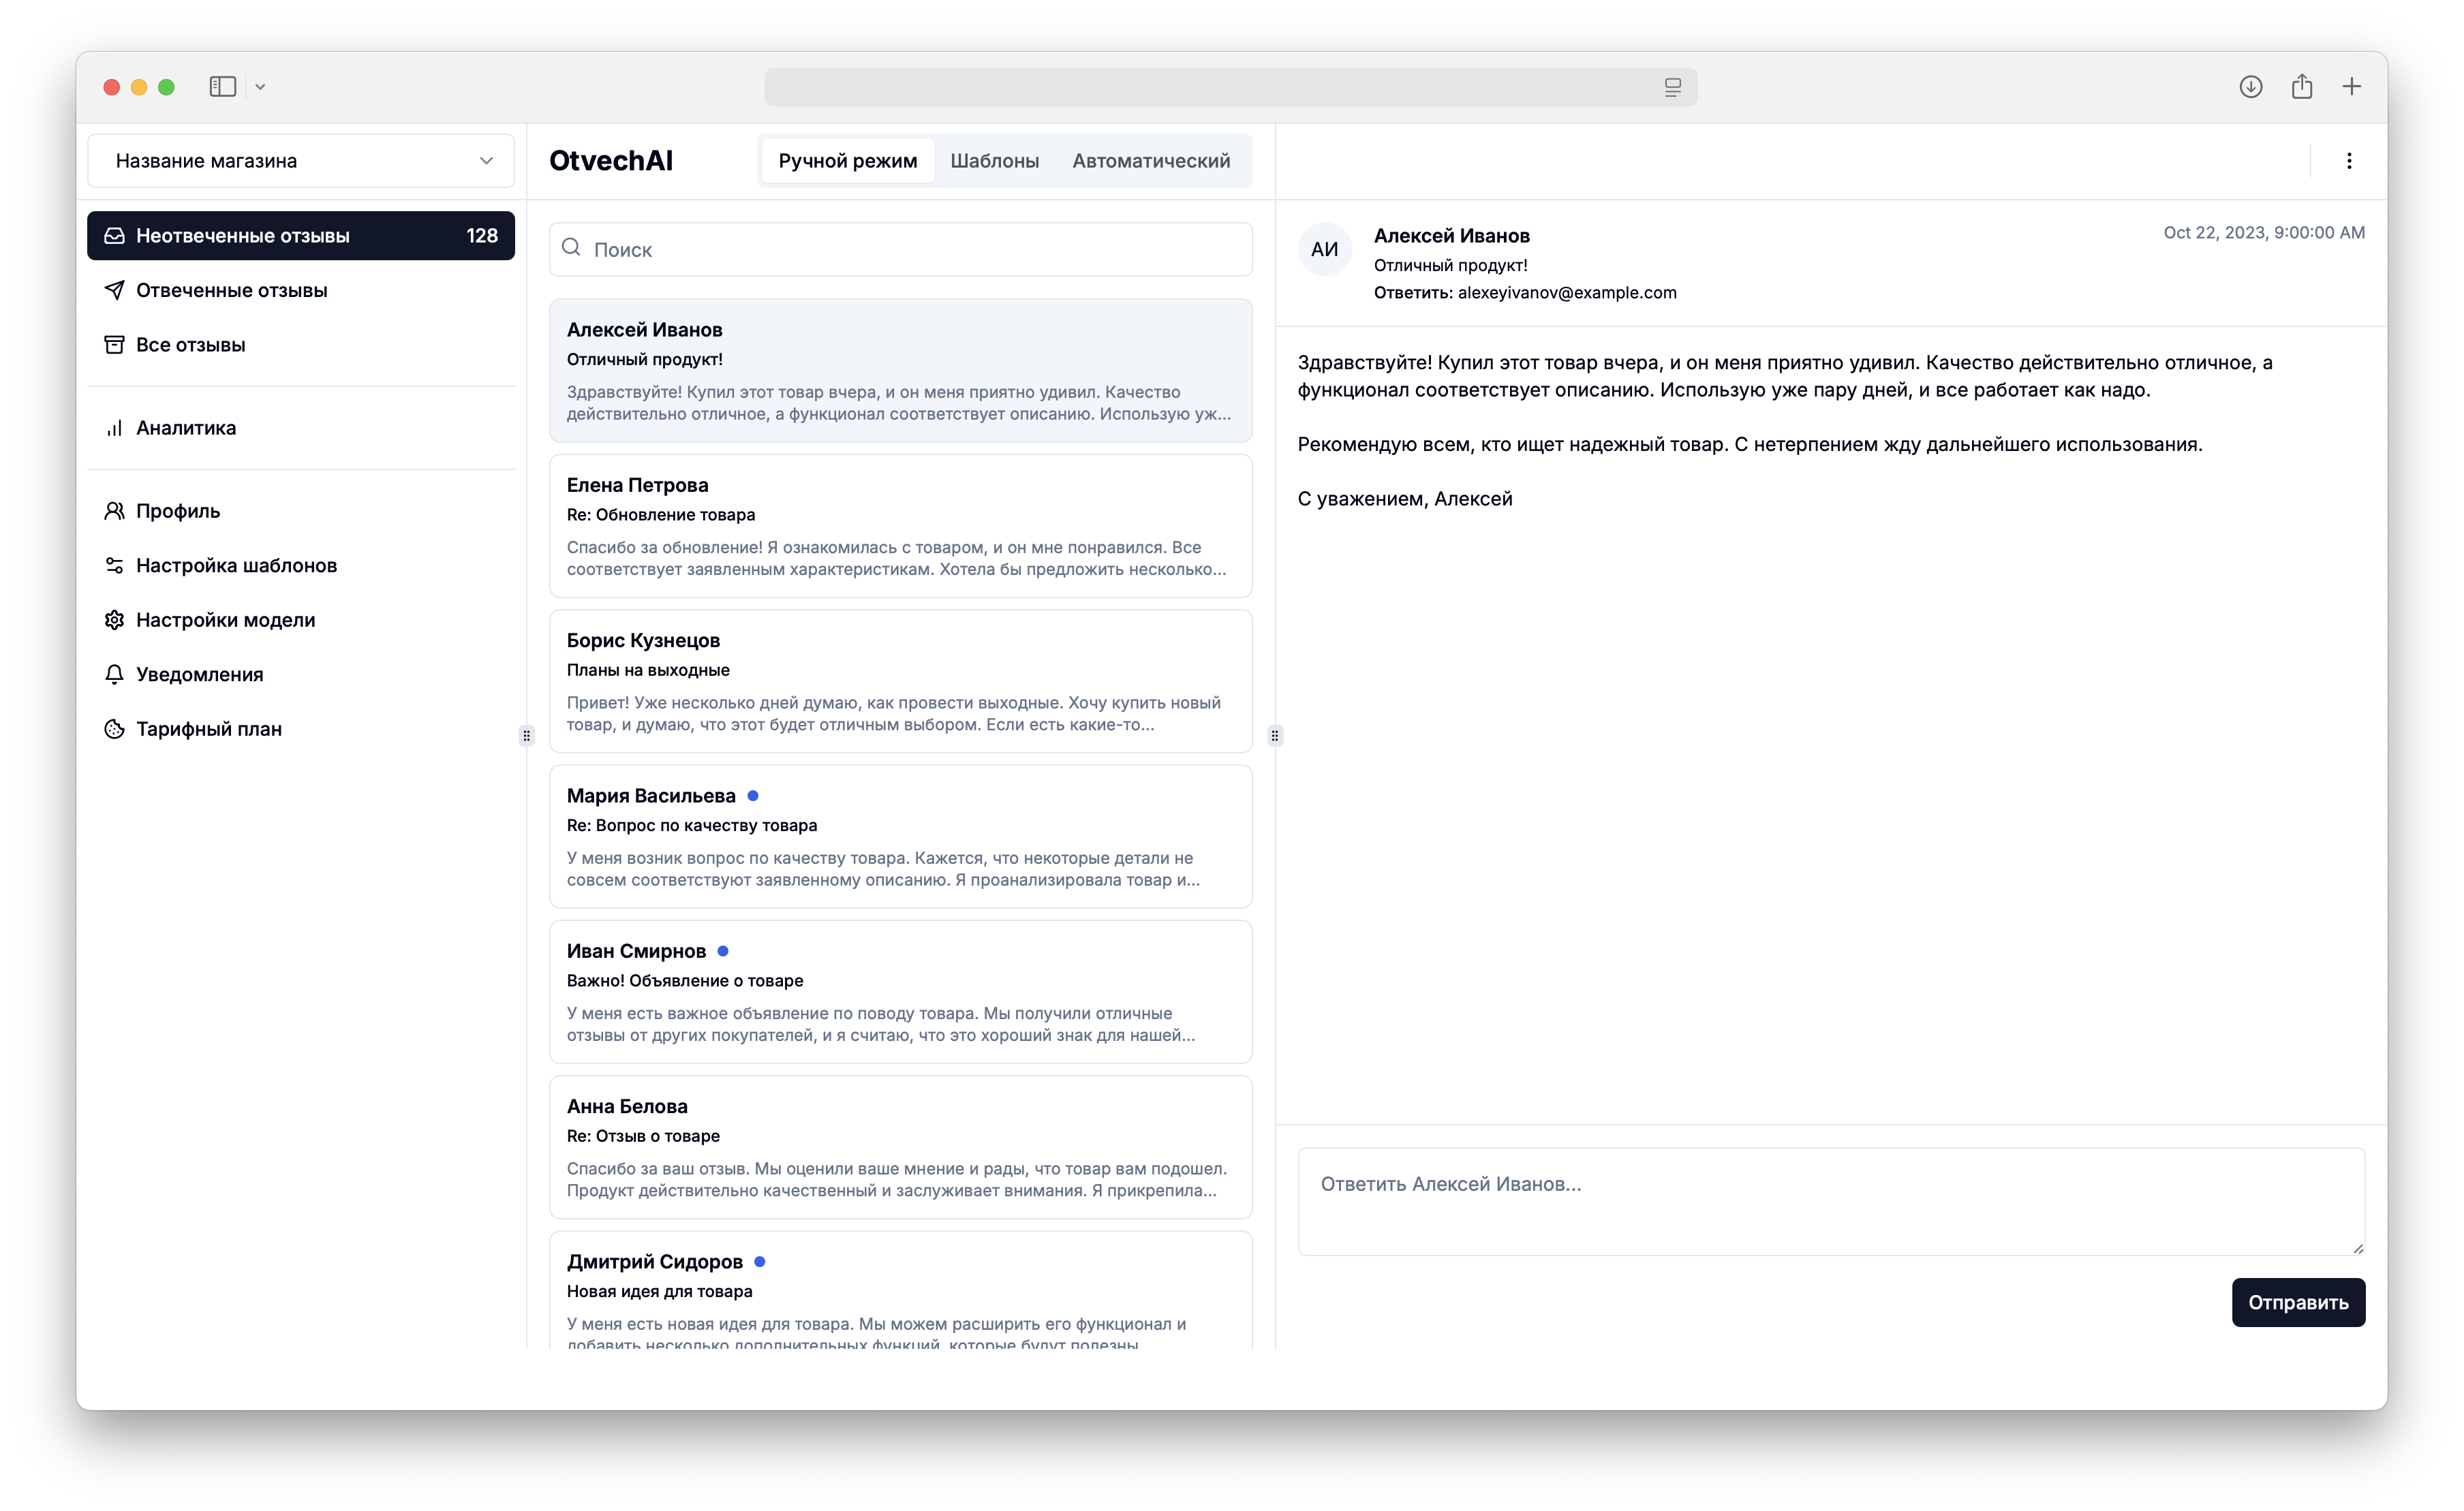Click the left panel resize handle

click(526, 736)
